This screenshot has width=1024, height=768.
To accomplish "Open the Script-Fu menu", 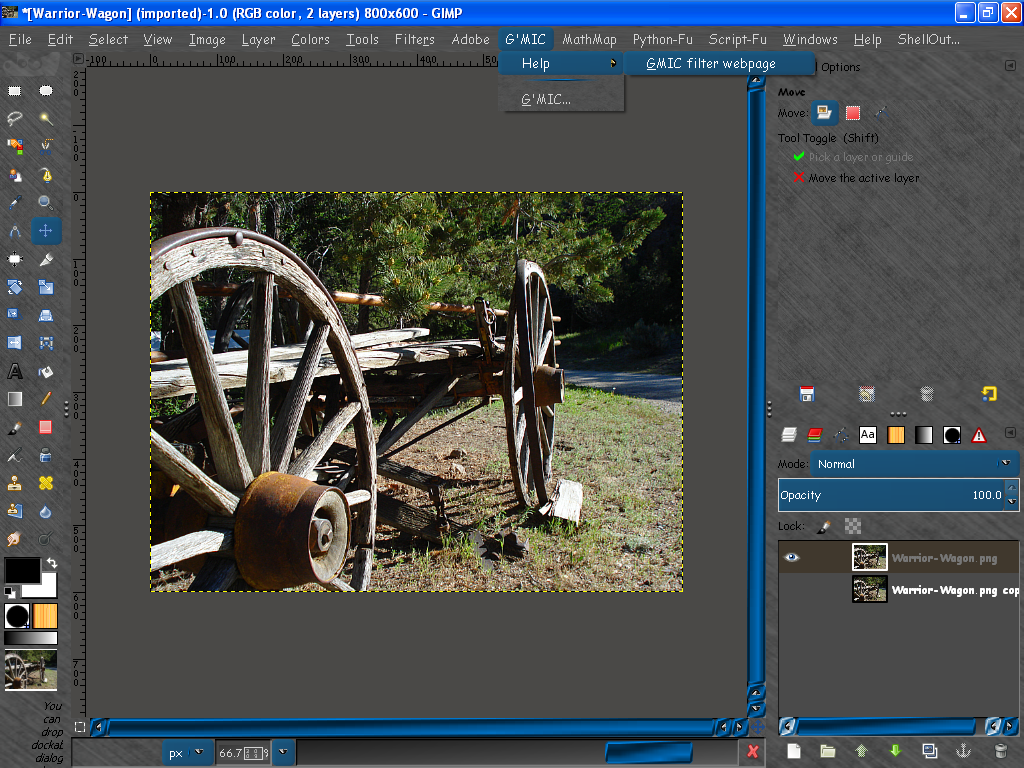I will tap(738, 39).
